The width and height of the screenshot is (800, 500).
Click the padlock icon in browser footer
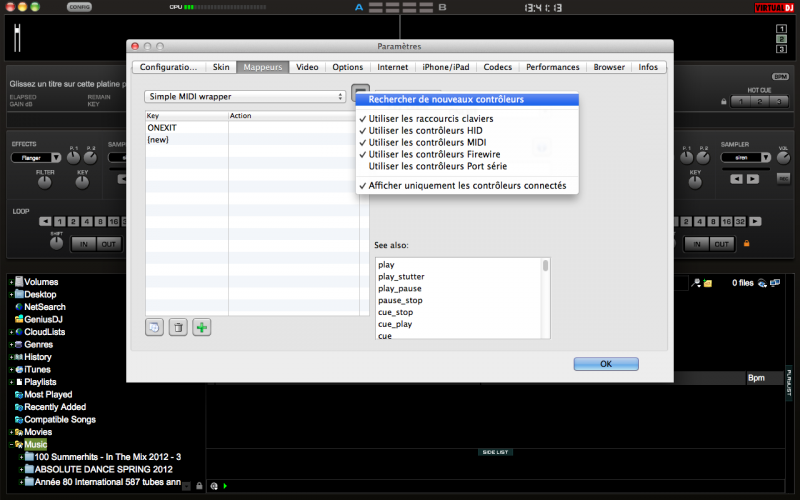click(200, 486)
